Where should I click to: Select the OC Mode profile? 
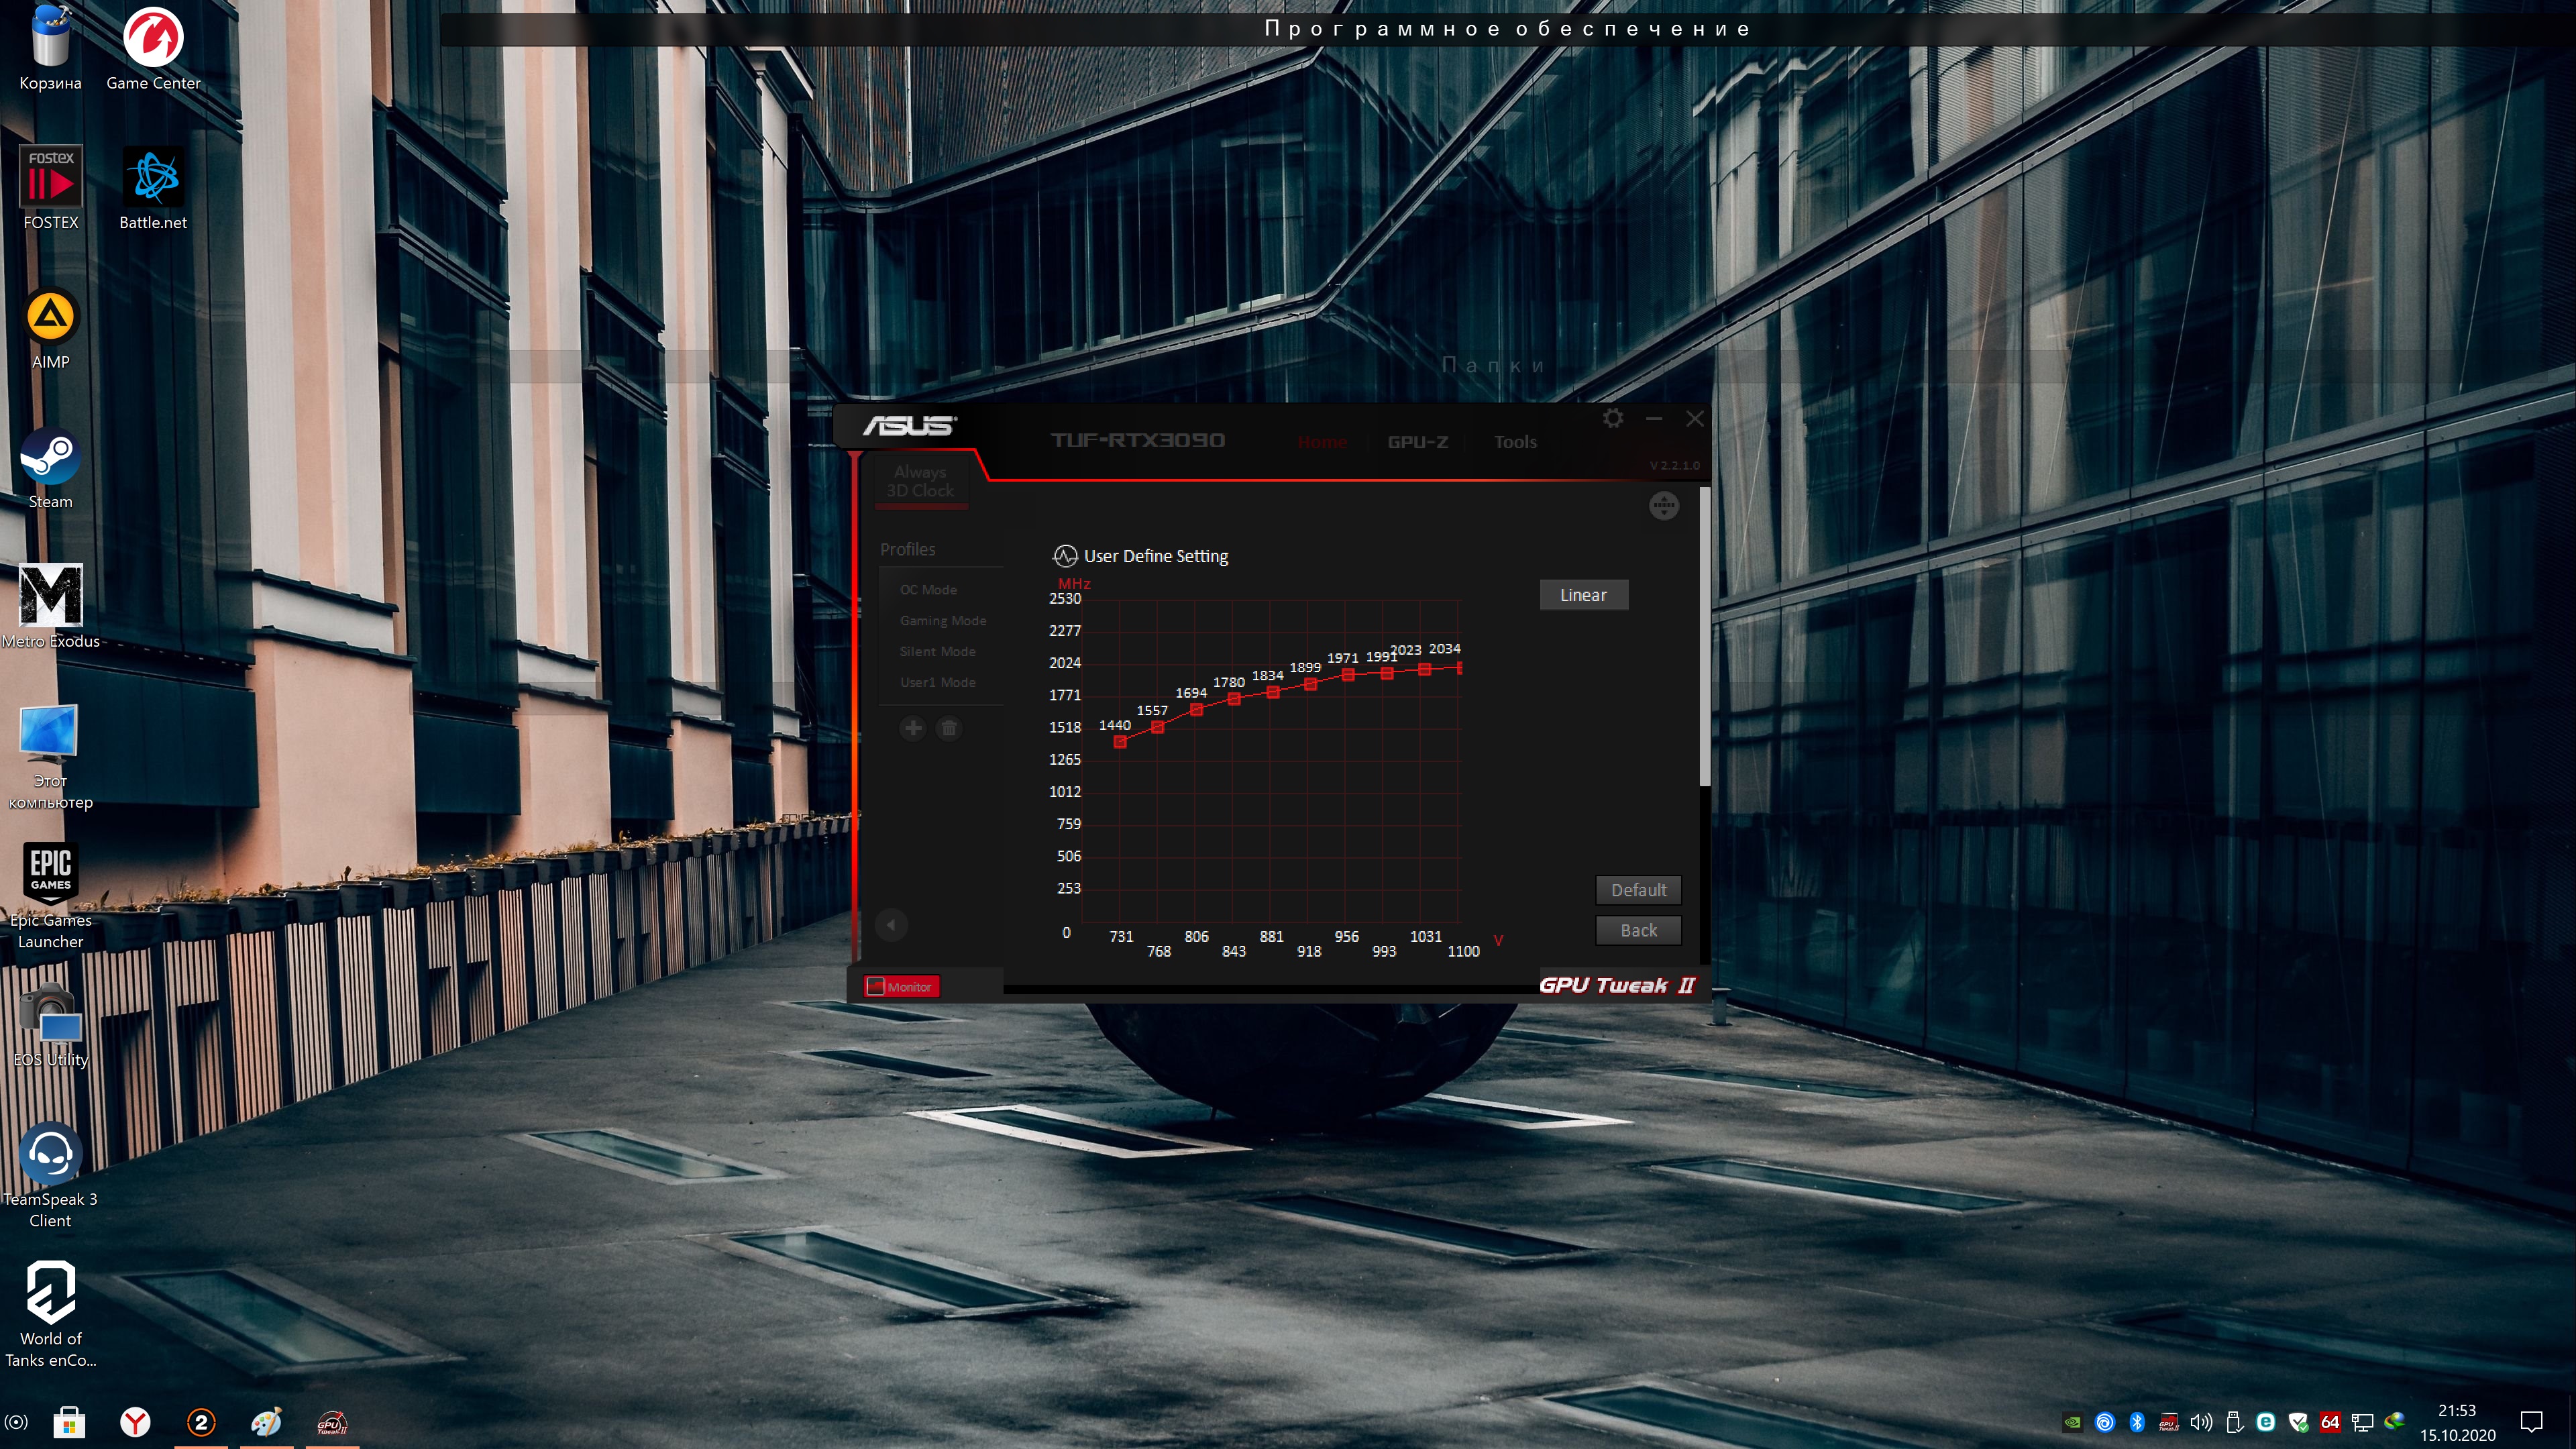pyautogui.click(x=928, y=590)
